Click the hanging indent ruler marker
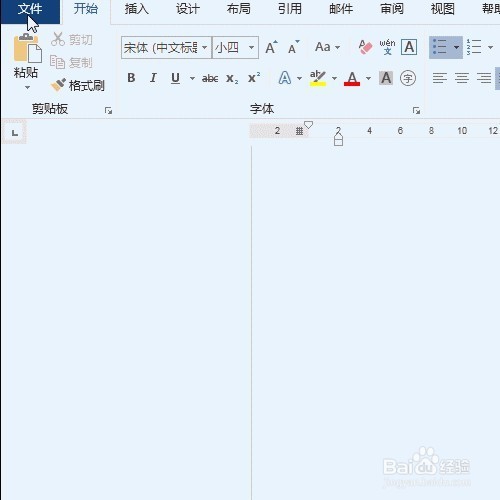500x500 pixels. pos(338,136)
